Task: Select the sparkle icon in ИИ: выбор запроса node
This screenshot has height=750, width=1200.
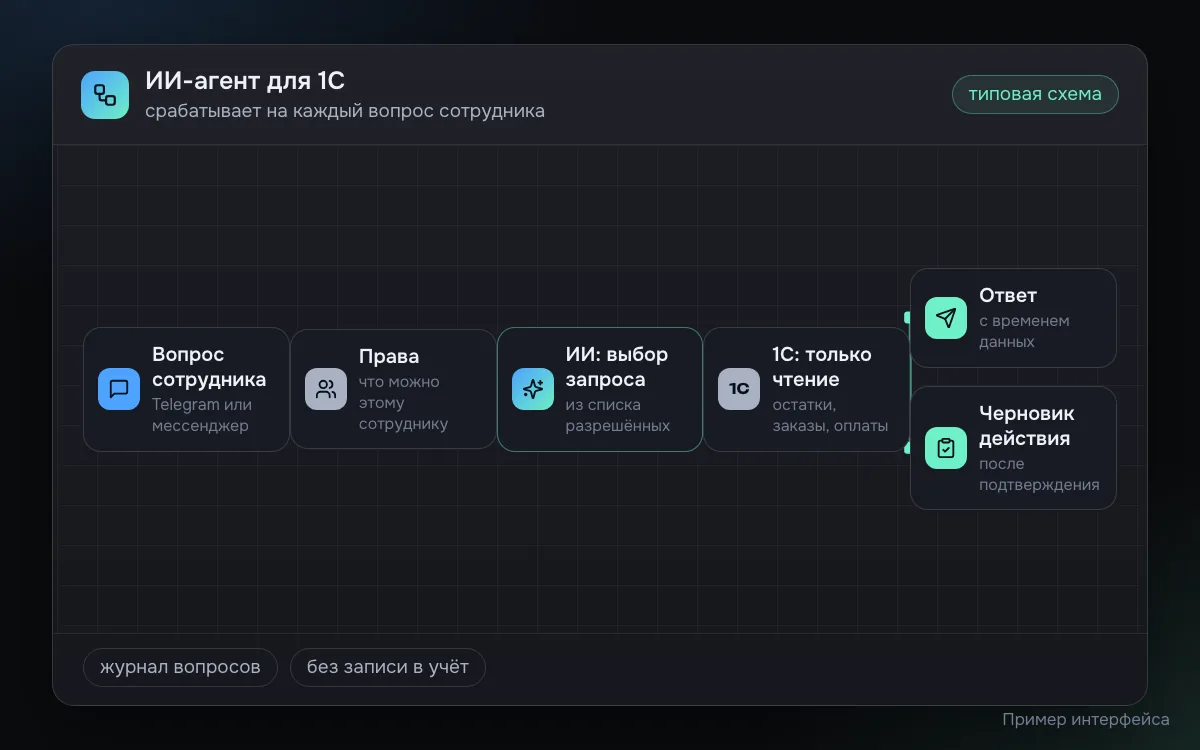Action: pos(533,389)
